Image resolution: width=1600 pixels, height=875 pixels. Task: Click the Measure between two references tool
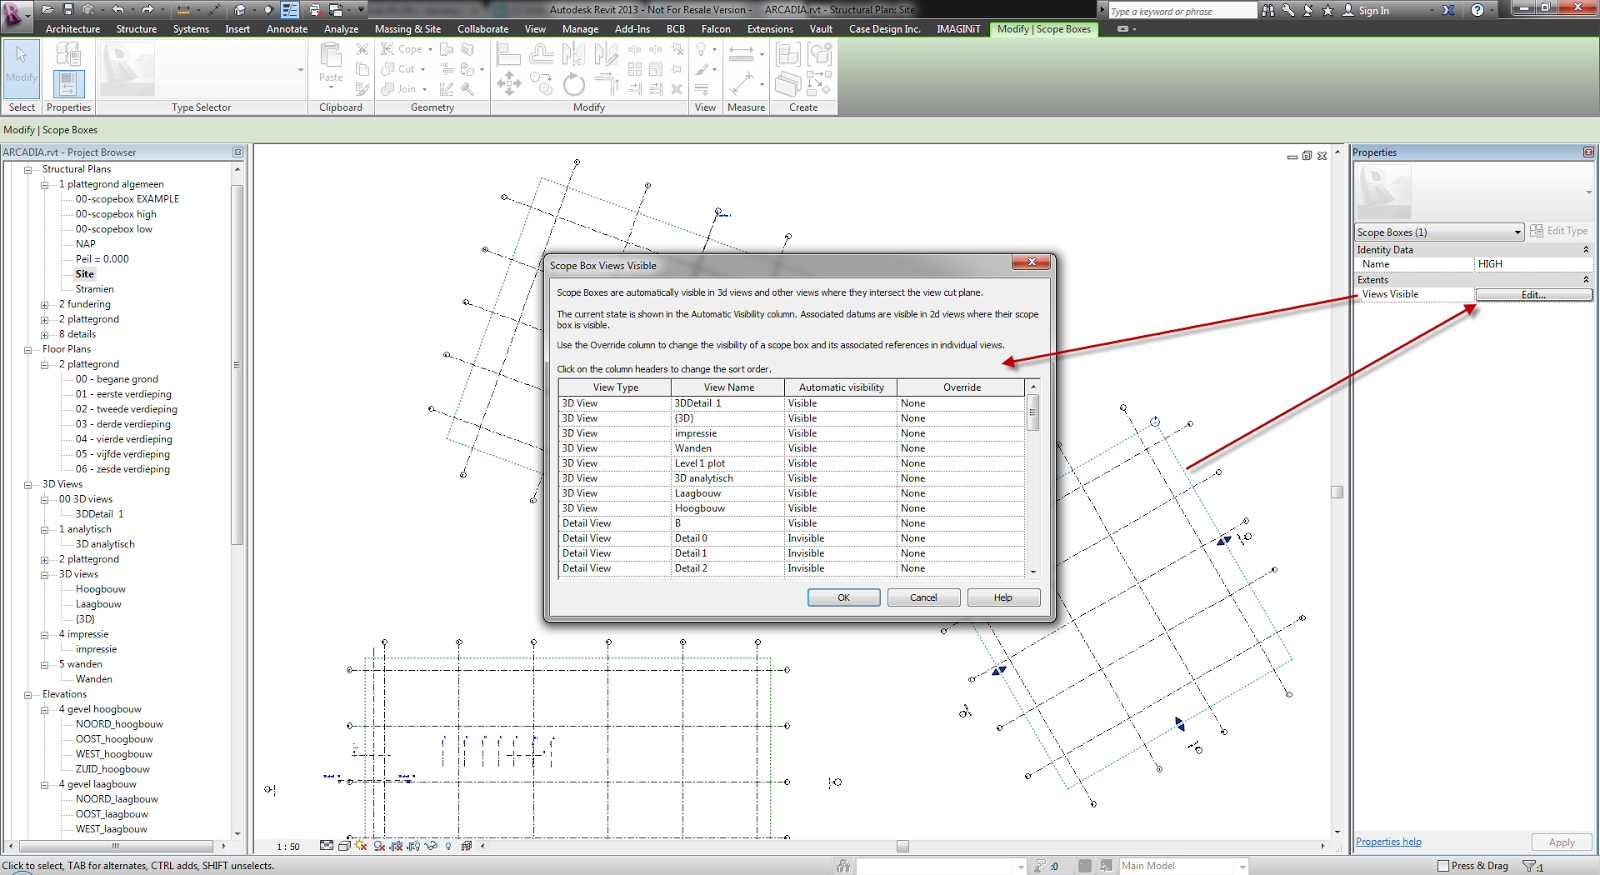point(741,52)
